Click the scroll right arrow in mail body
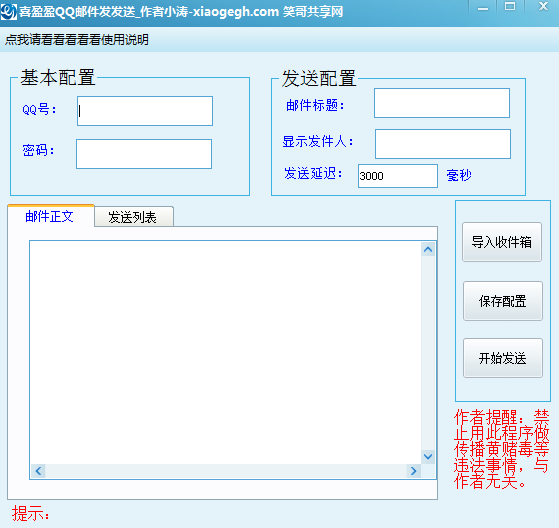Screen dimensions: 559x528 pos(414,471)
